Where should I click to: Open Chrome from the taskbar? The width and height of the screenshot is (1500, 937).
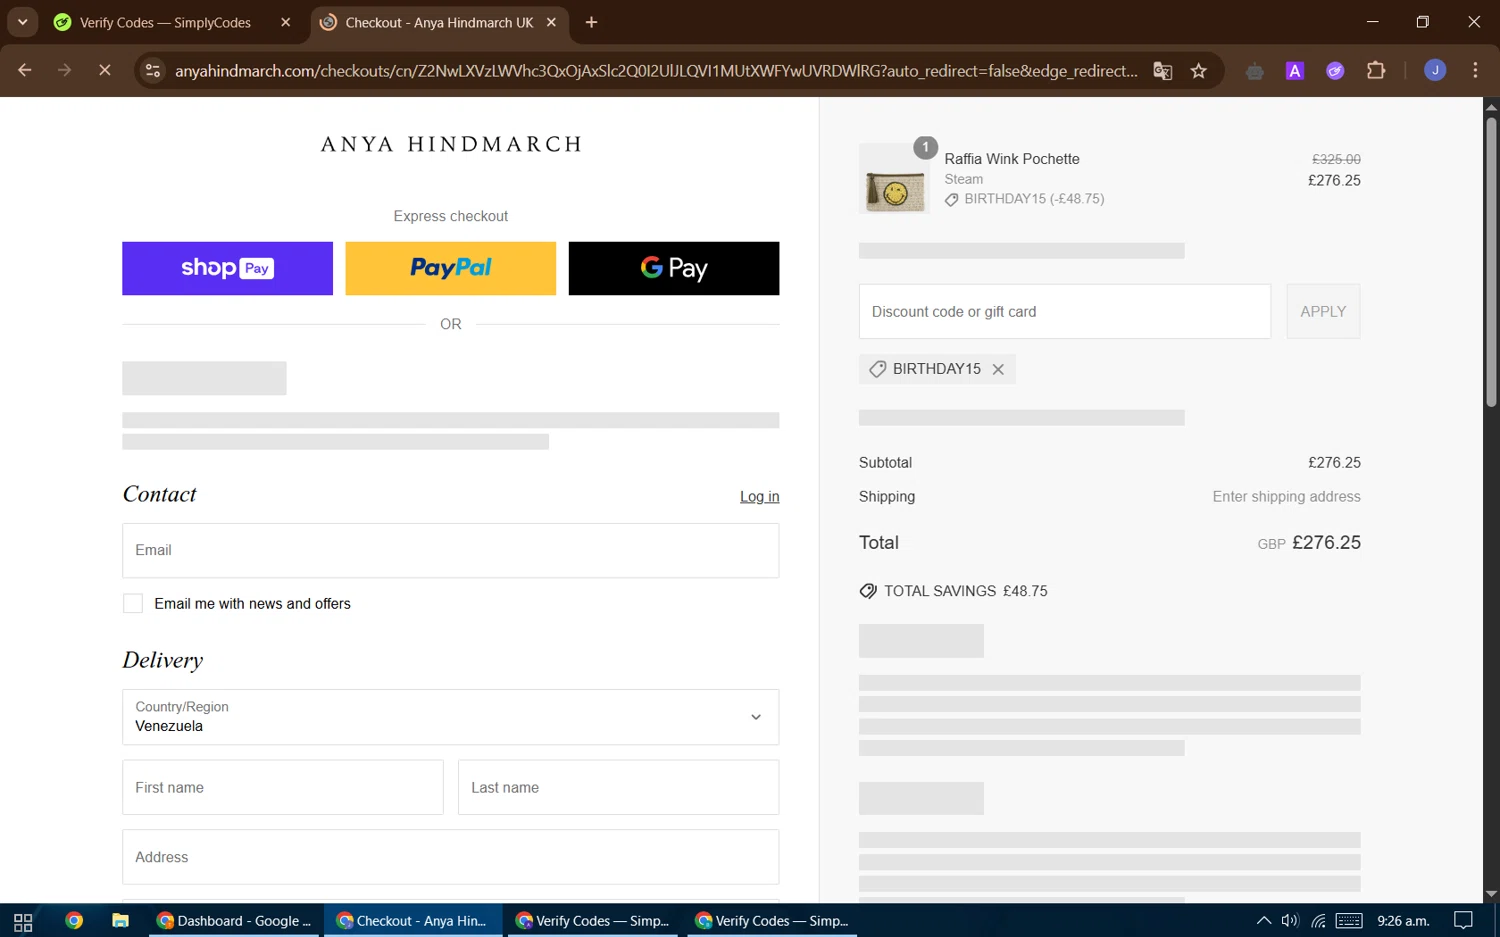[74, 921]
